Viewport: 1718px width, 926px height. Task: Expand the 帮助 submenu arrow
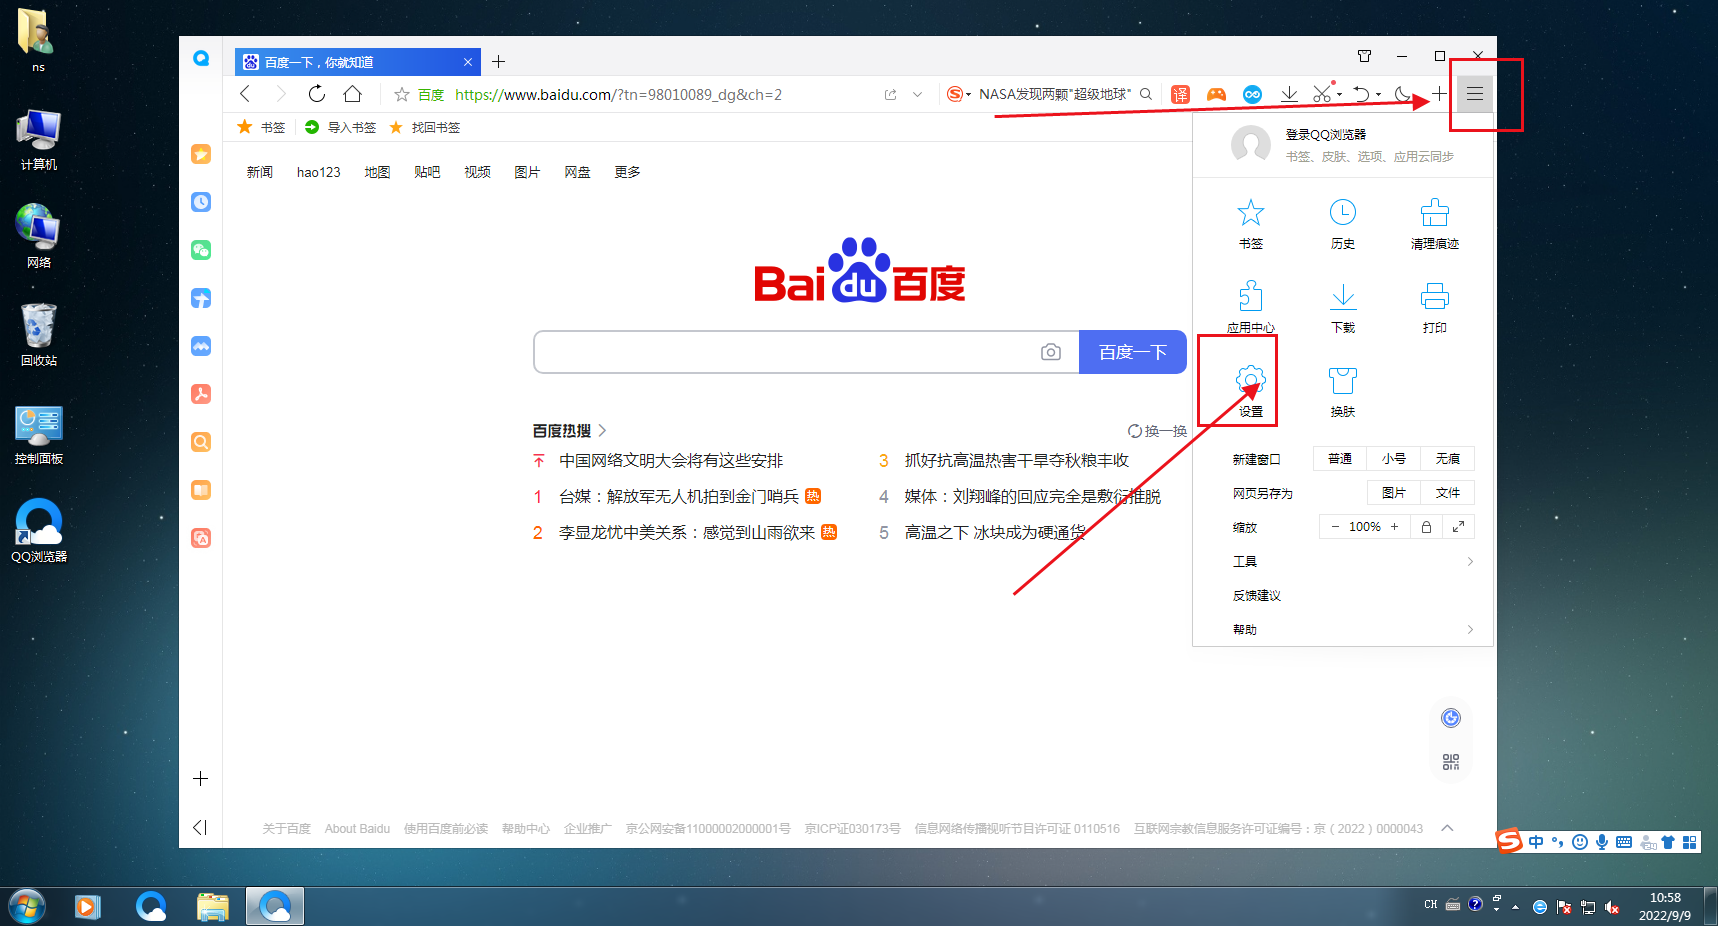(1470, 630)
